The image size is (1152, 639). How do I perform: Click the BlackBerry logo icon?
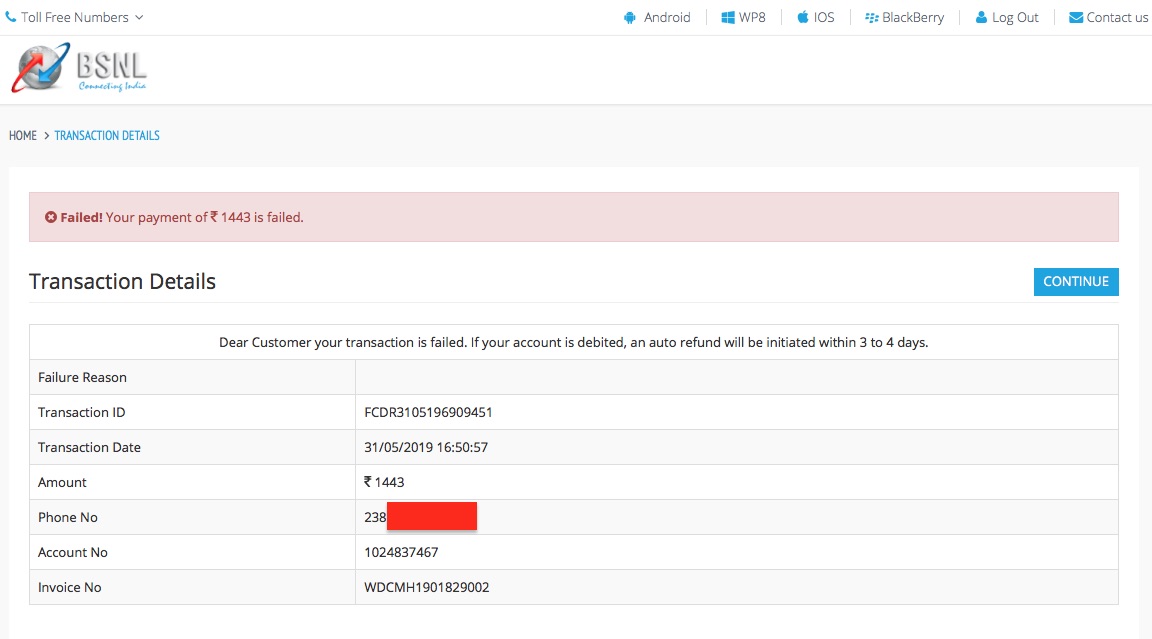871,17
